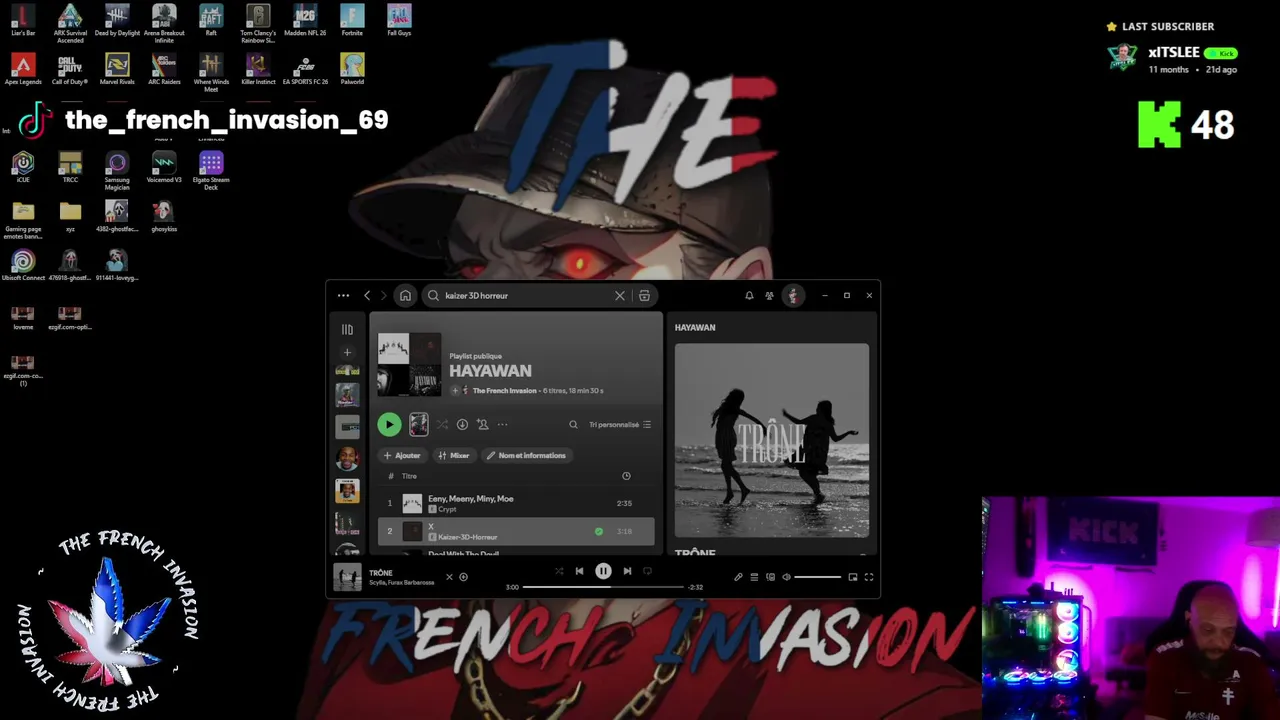Show lyrics with the microphone icon
Viewport: 1280px width, 720px height.
tap(738, 577)
